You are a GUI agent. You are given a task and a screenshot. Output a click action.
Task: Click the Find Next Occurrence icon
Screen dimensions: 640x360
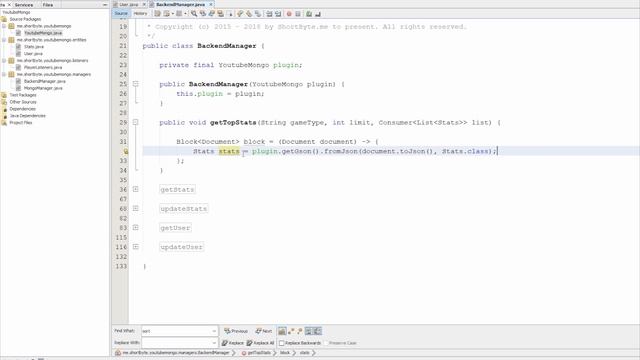click(212, 13)
